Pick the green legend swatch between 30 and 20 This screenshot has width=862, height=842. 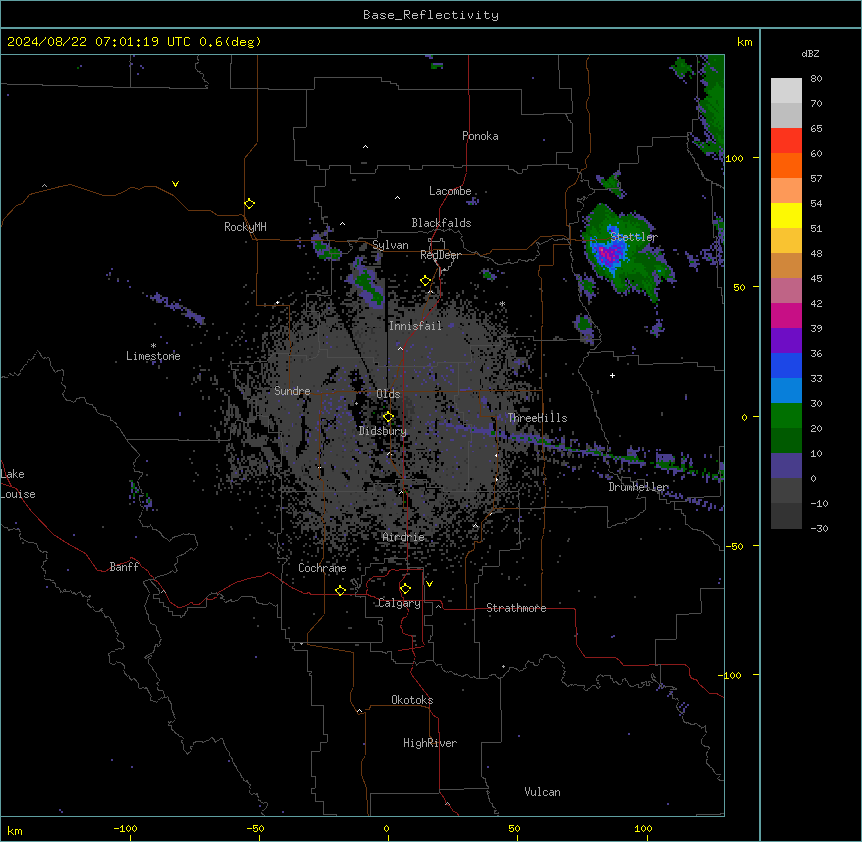coord(786,416)
